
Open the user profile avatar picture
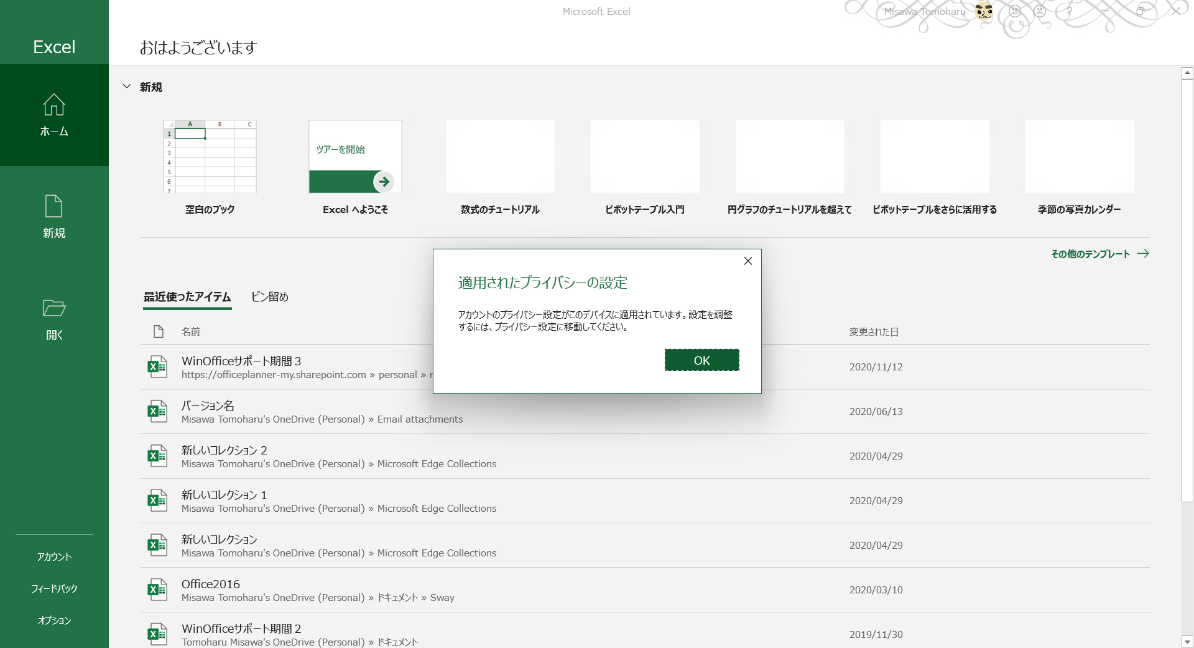[x=984, y=11]
